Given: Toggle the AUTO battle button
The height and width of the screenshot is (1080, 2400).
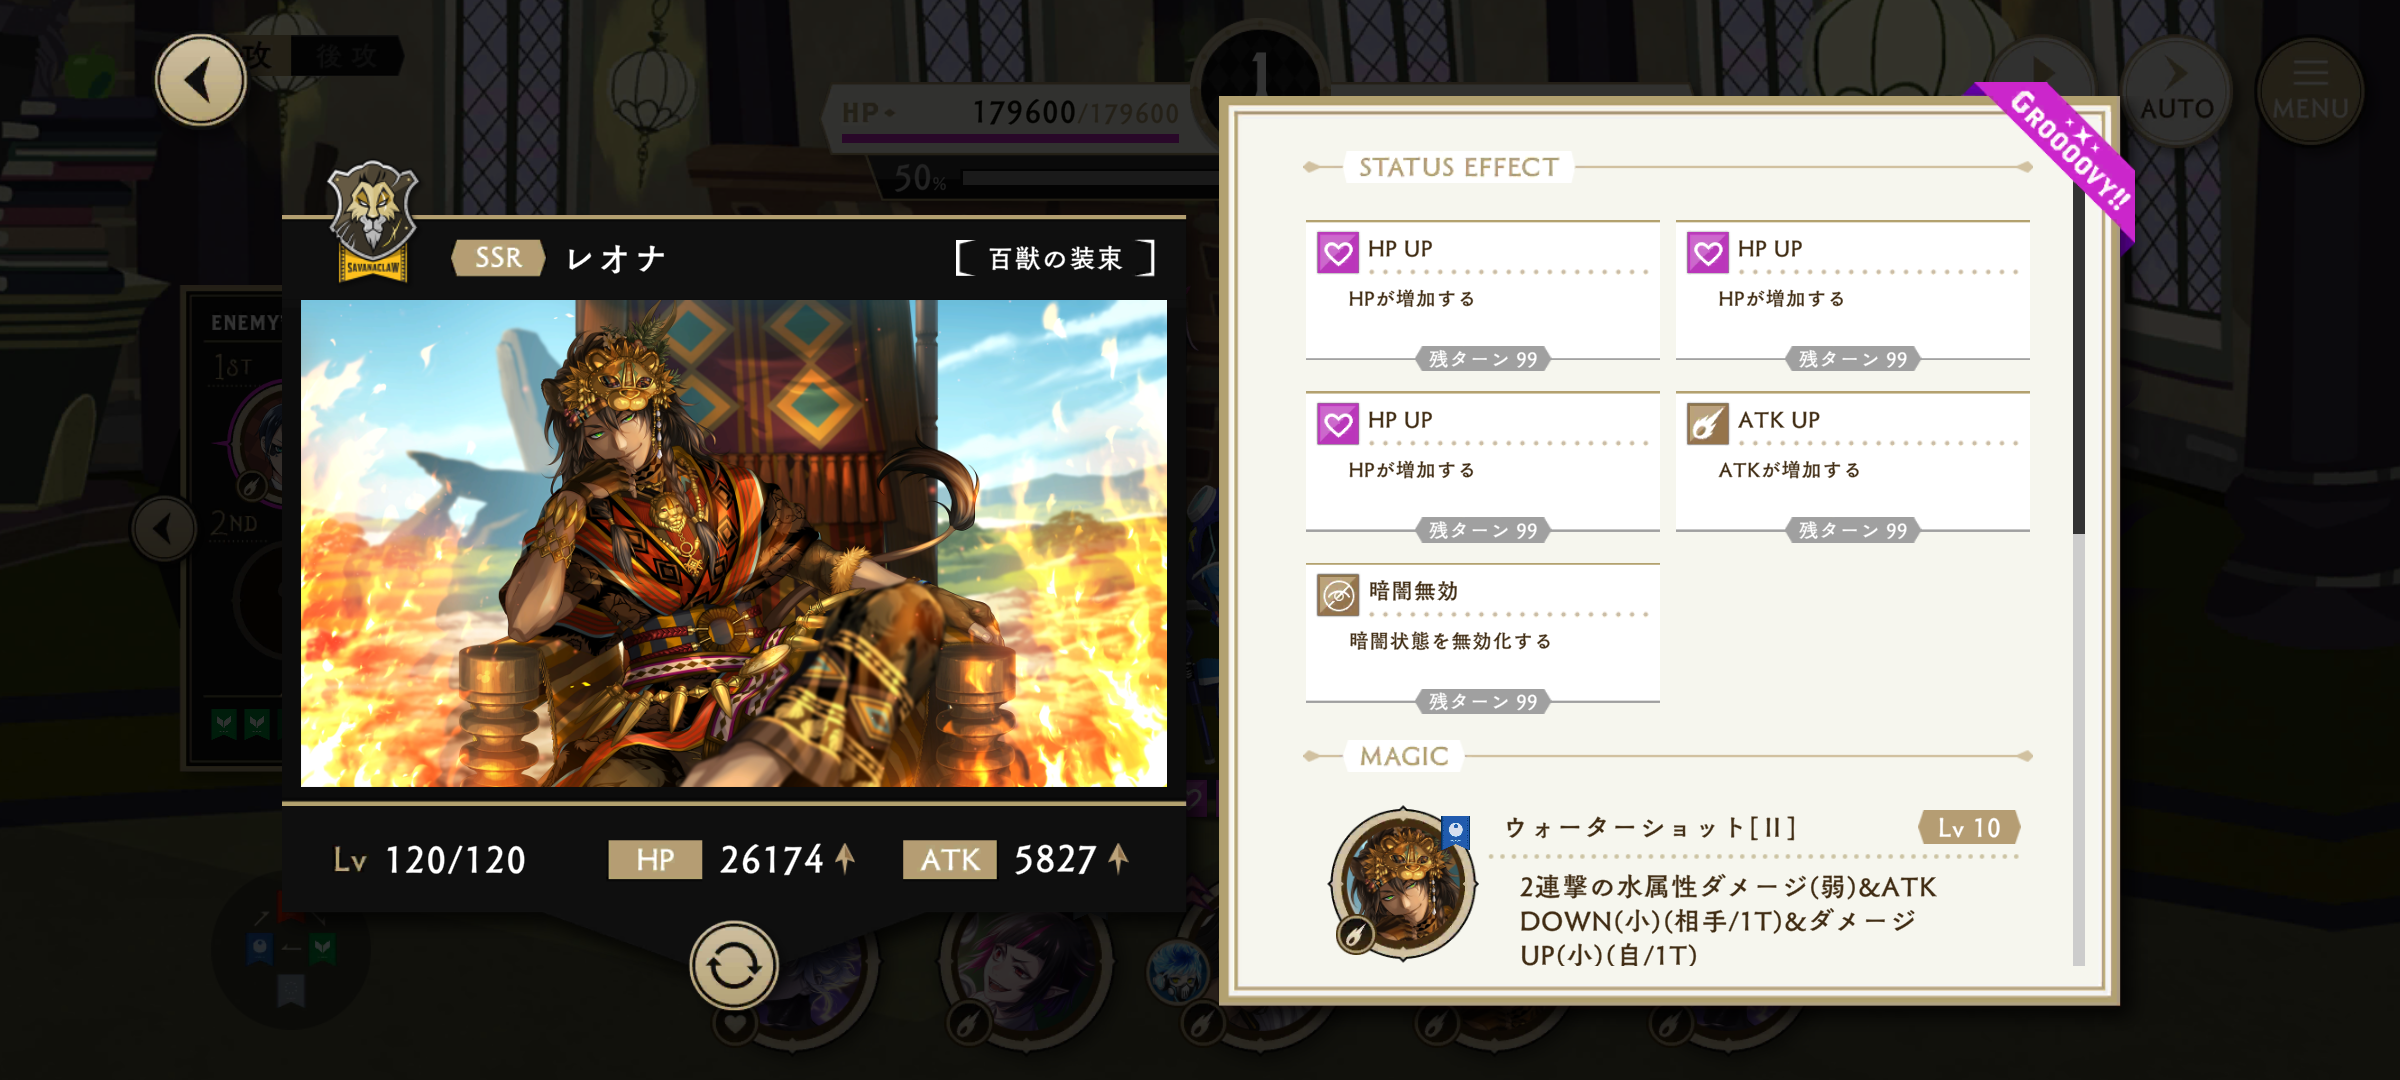Looking at the screenshot, I should click(x=2177, y=92).
